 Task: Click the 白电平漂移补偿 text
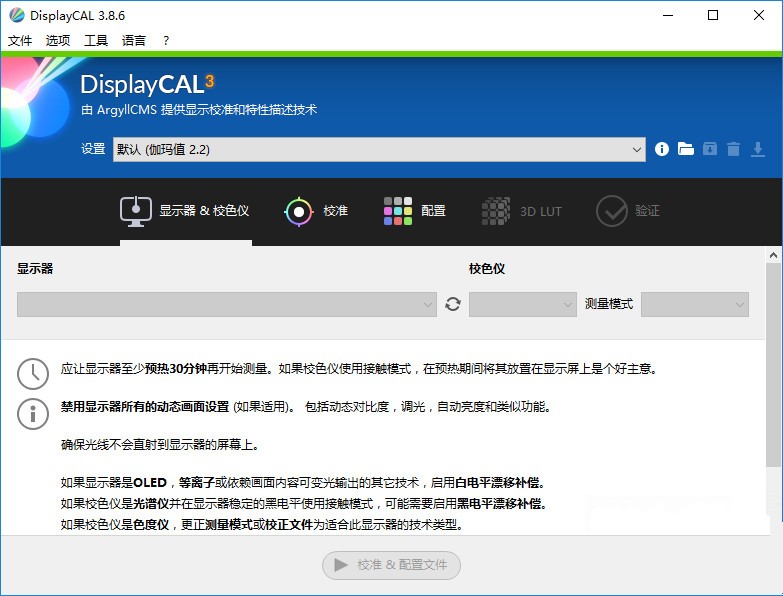coord(497,483)
